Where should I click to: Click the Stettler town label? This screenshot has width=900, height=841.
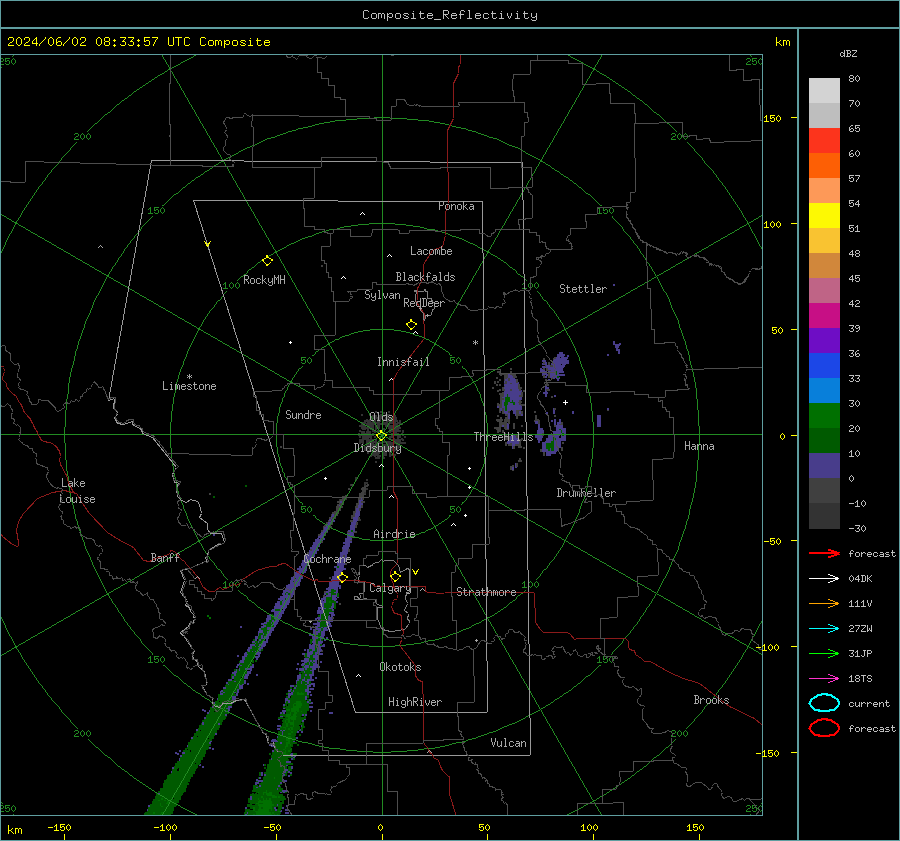pos(583,289)
